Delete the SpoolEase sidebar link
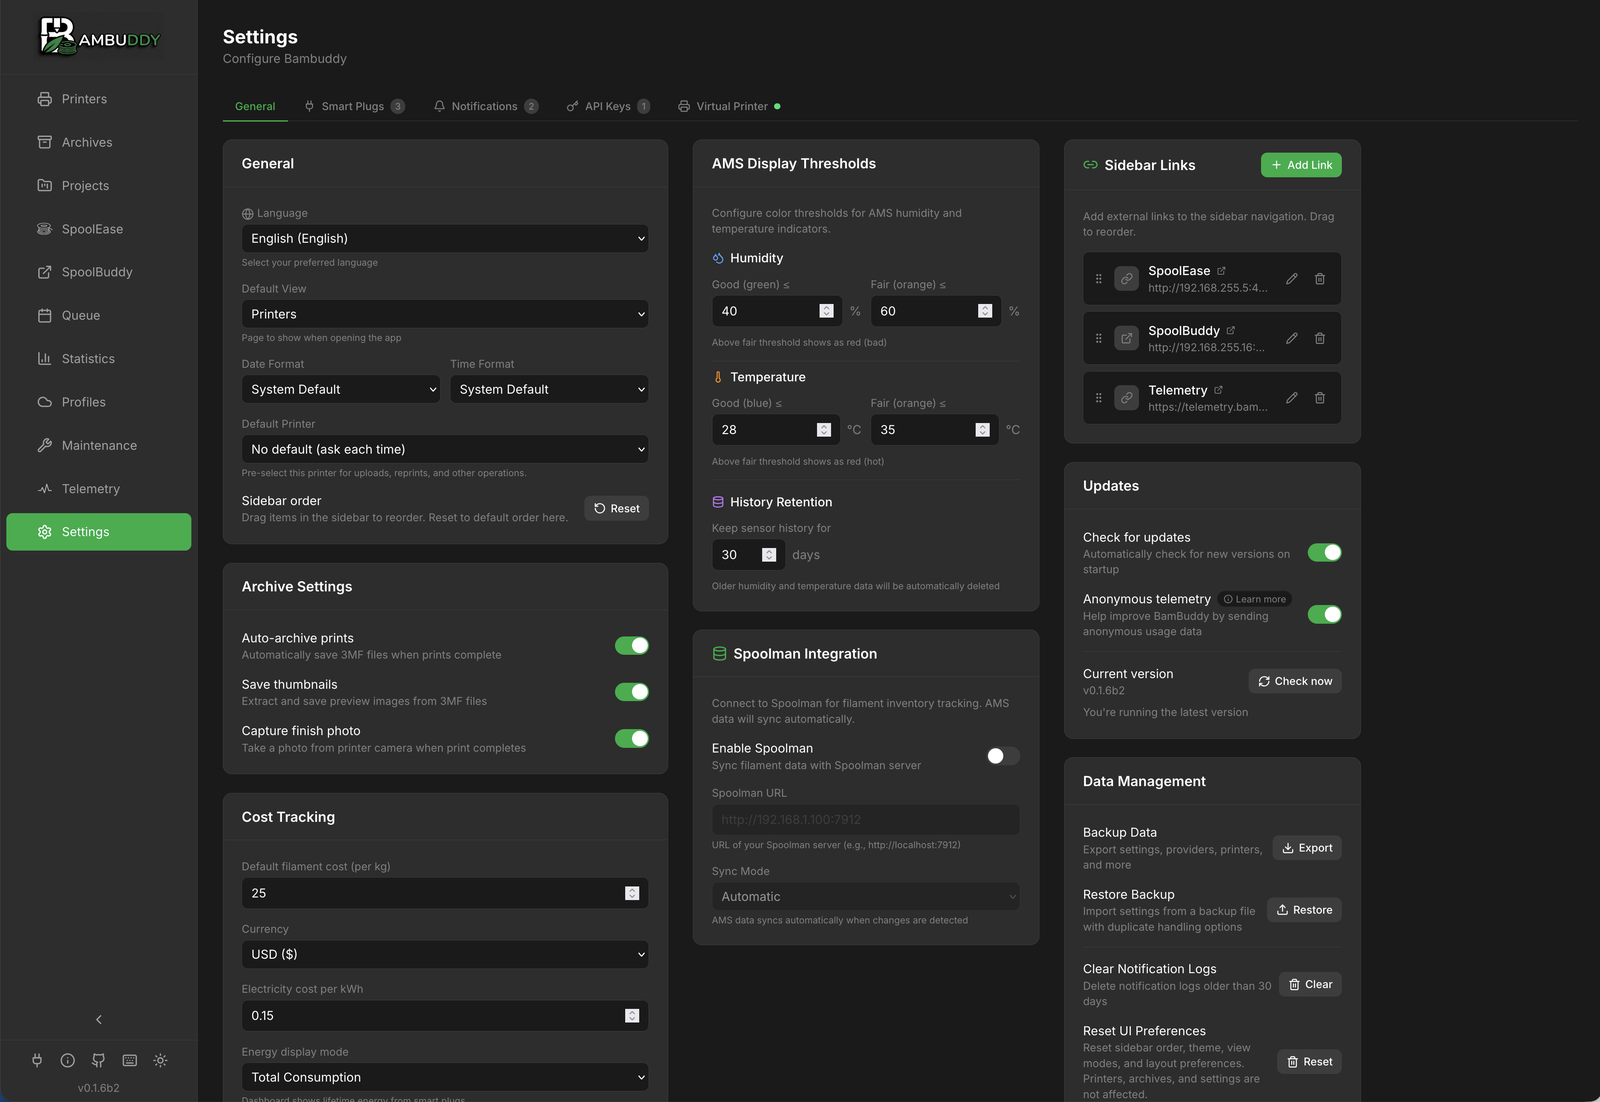This screenshot has height=1102, width=1600. (x=1320, y=279)
